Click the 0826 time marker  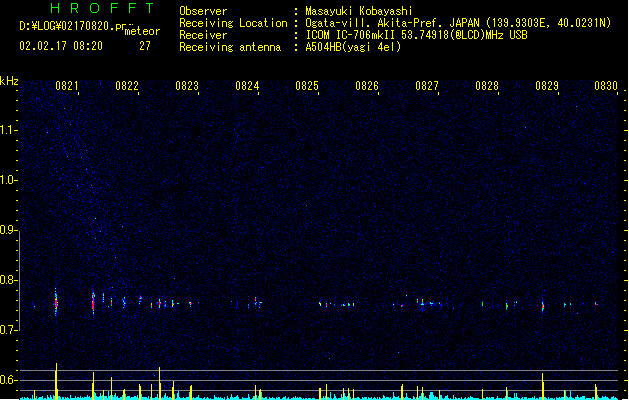(x=367, y=86)
